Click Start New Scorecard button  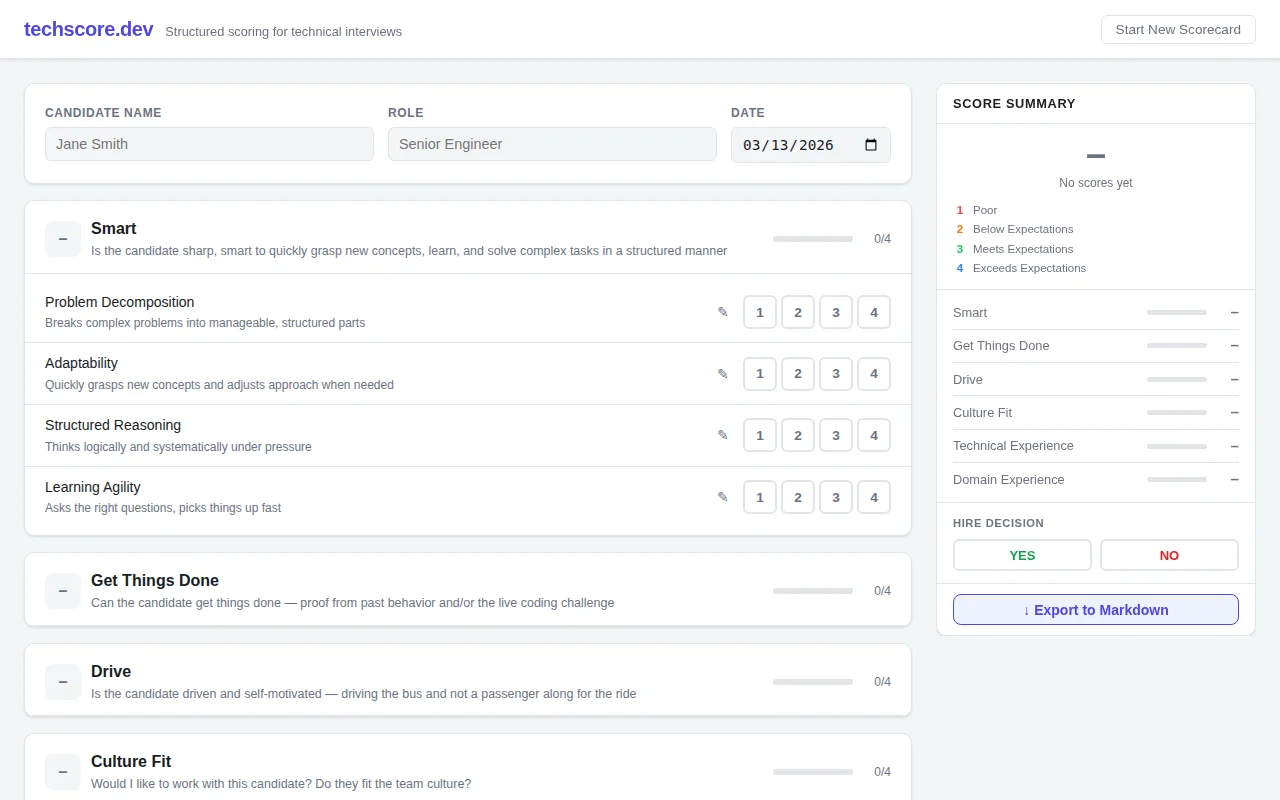pyautogui.click(x=1178, y=29)
